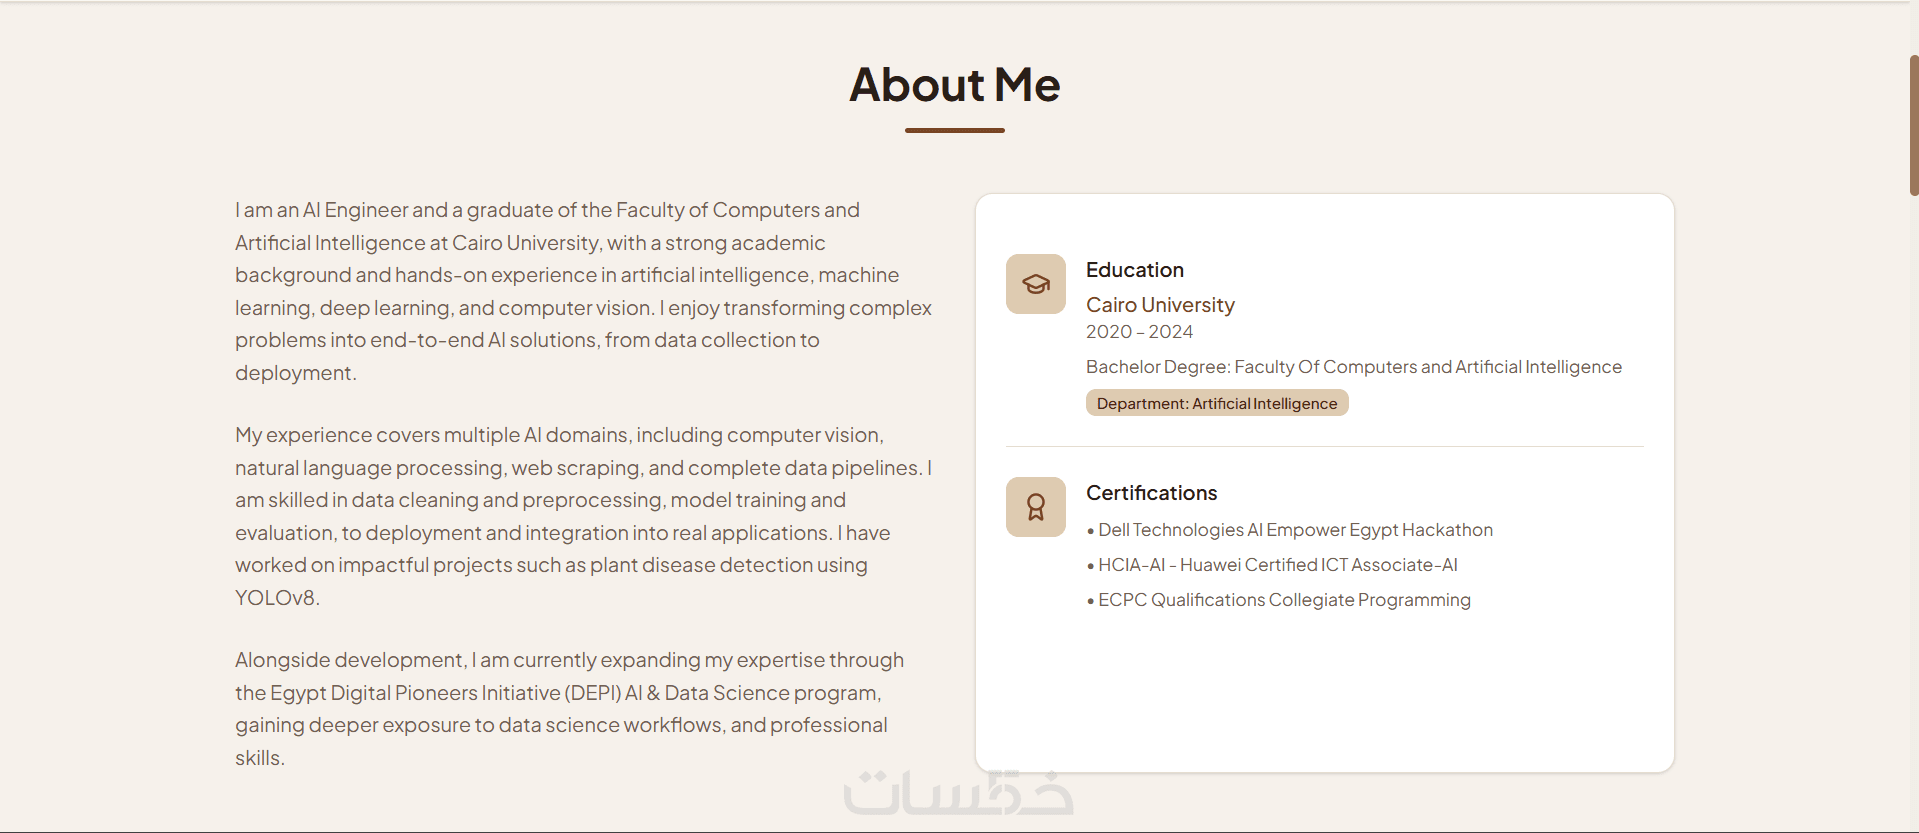The height and width of the screenshot is (833, 1919).
Task: Click the paragraph starting "I am an AI Engineer"
Action: point(583,291)
